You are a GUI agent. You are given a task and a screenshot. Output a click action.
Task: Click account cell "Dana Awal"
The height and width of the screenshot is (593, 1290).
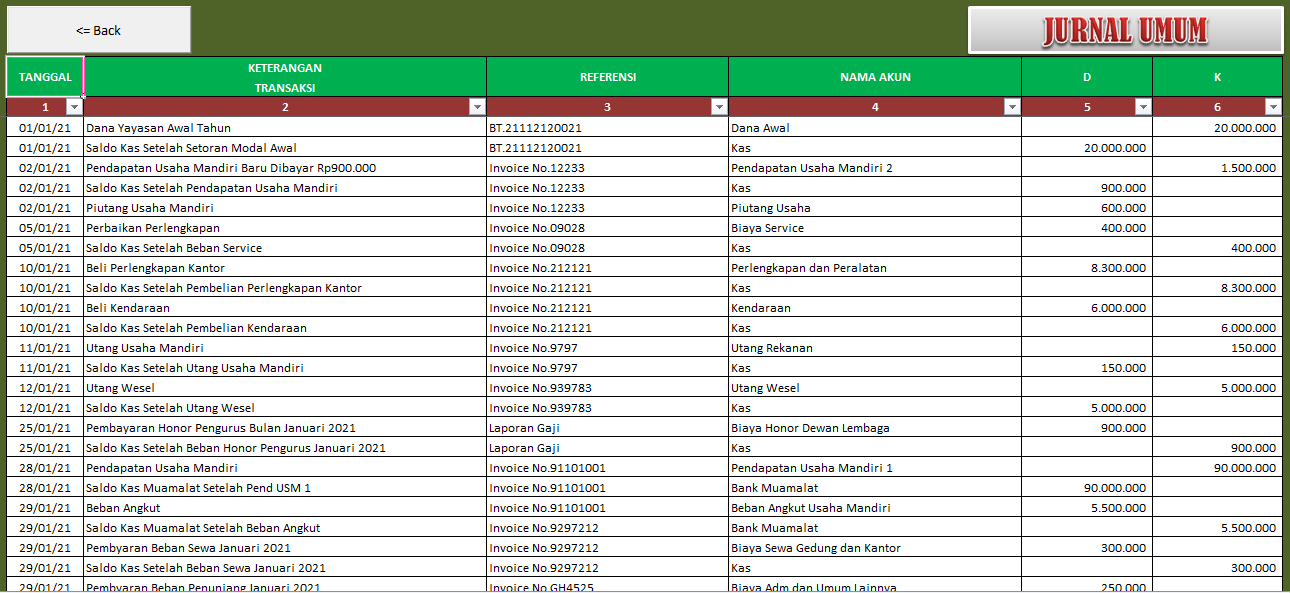click(875, 128)
